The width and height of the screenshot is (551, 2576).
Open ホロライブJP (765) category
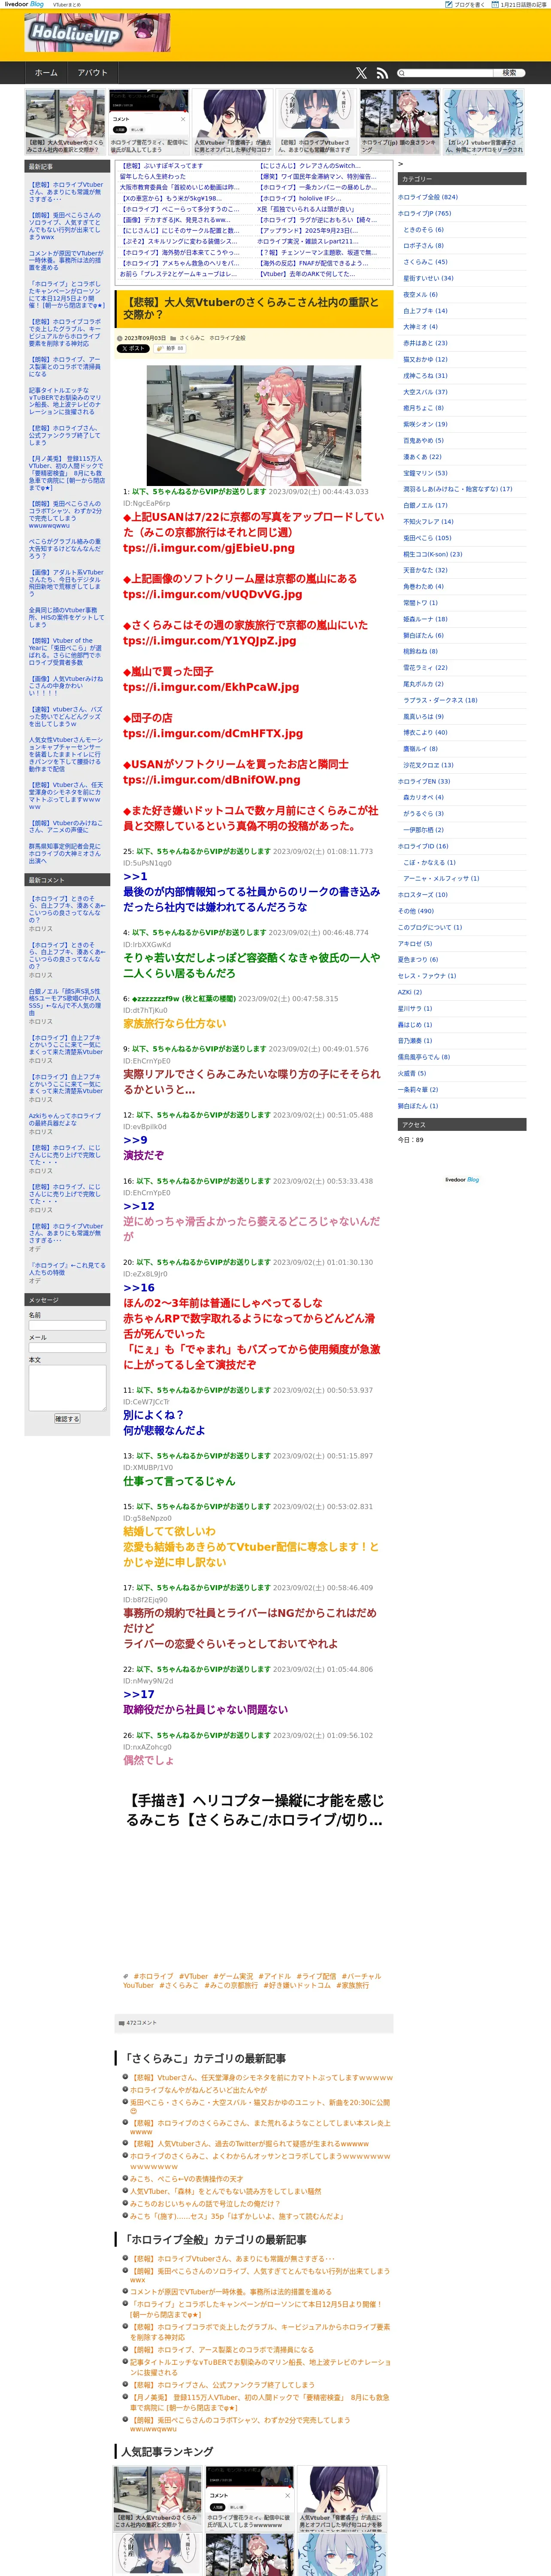point(424,213)
